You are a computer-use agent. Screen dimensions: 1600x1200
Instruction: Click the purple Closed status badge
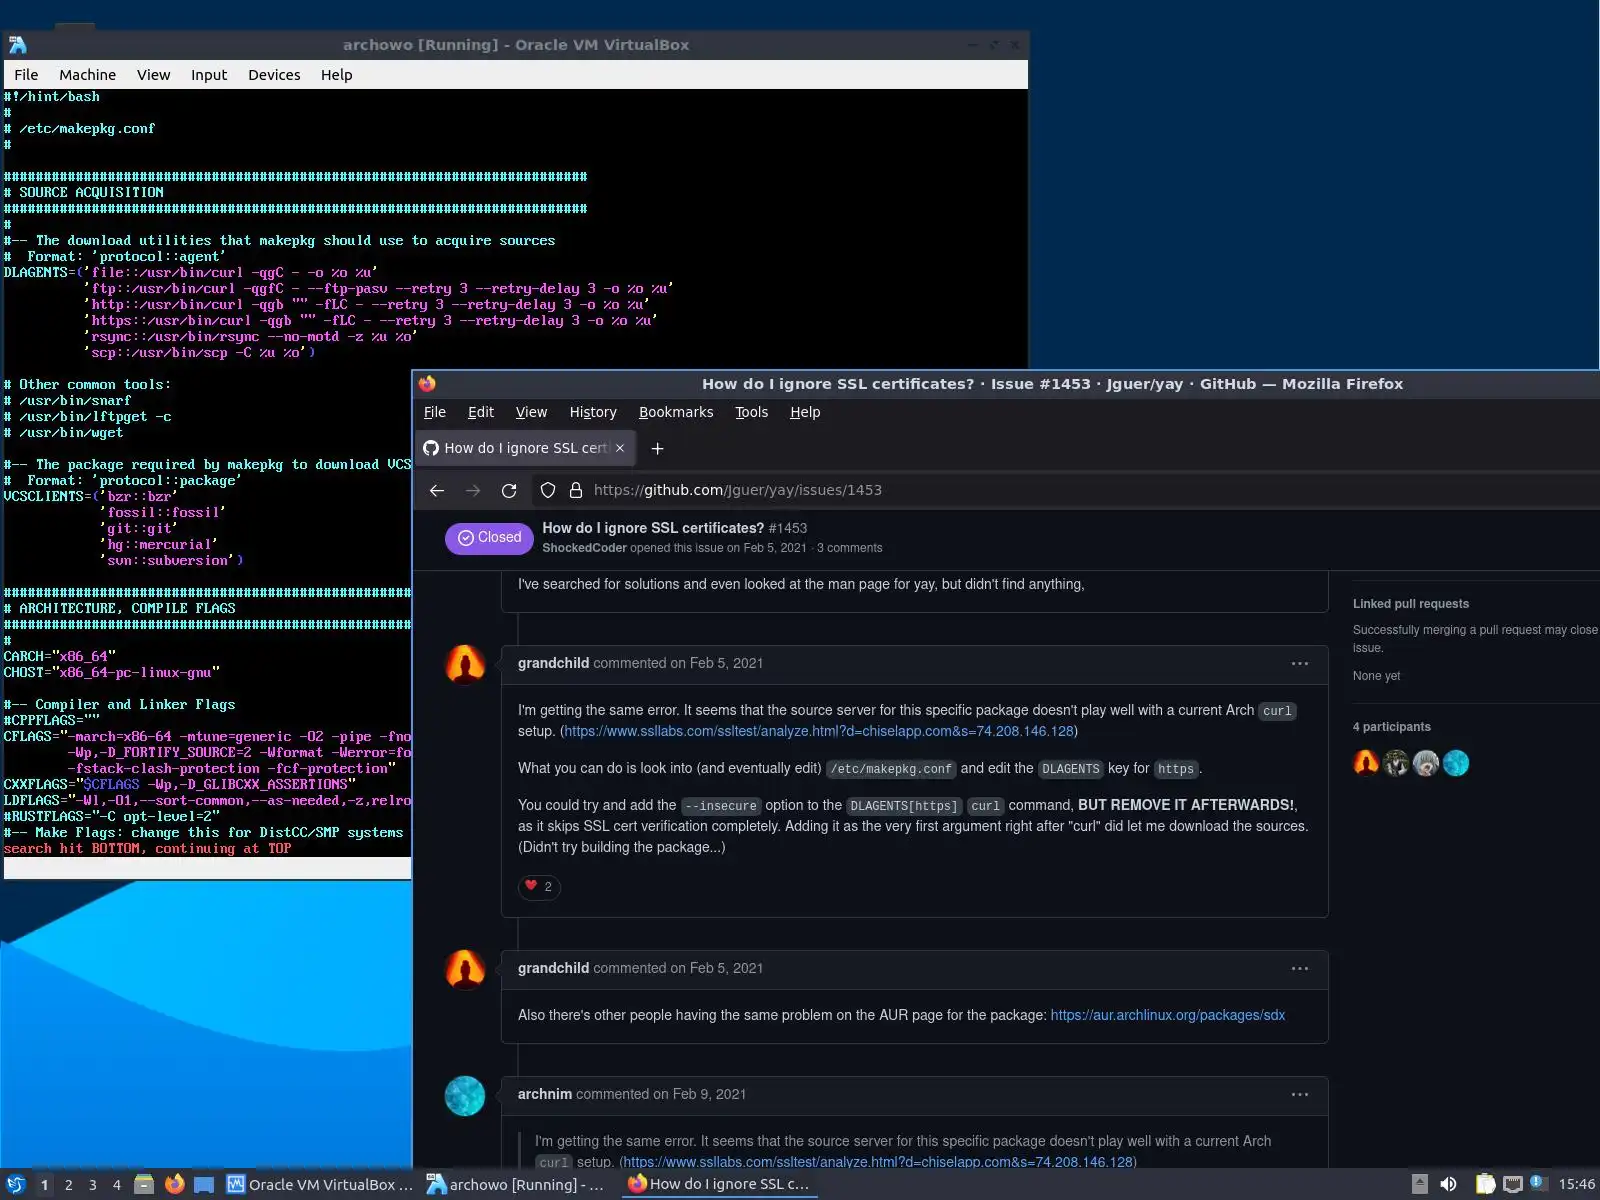point(490,538)
